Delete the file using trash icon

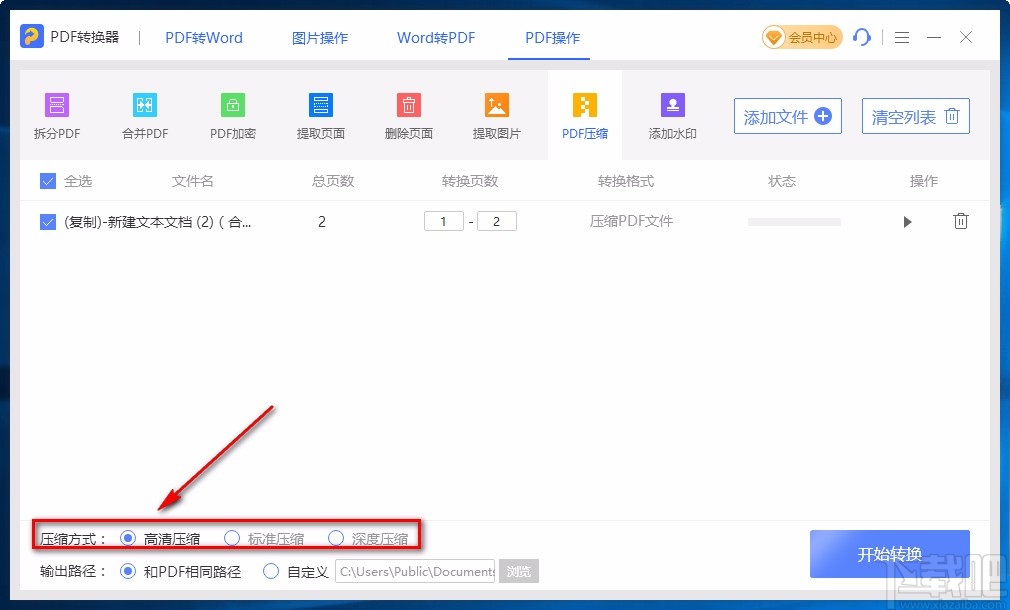point(961,221)
